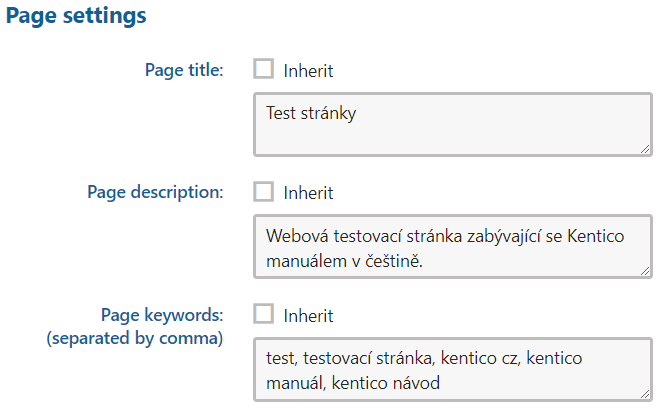The width and height of the screenshot is (662, 417).
Task: Click the 'Page settings' heading
Action: tap(76, 17)
